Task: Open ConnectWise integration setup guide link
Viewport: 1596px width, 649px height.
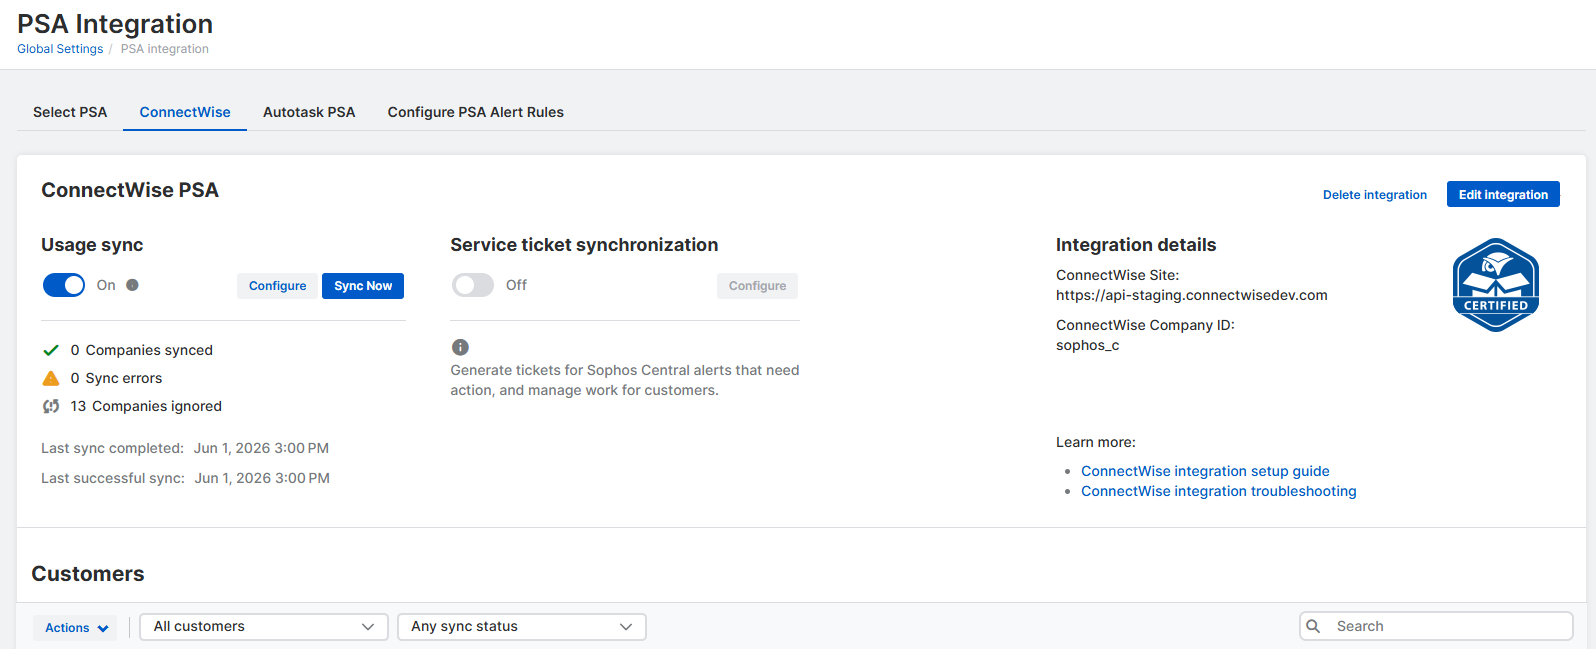Action: pos(1205,471)
